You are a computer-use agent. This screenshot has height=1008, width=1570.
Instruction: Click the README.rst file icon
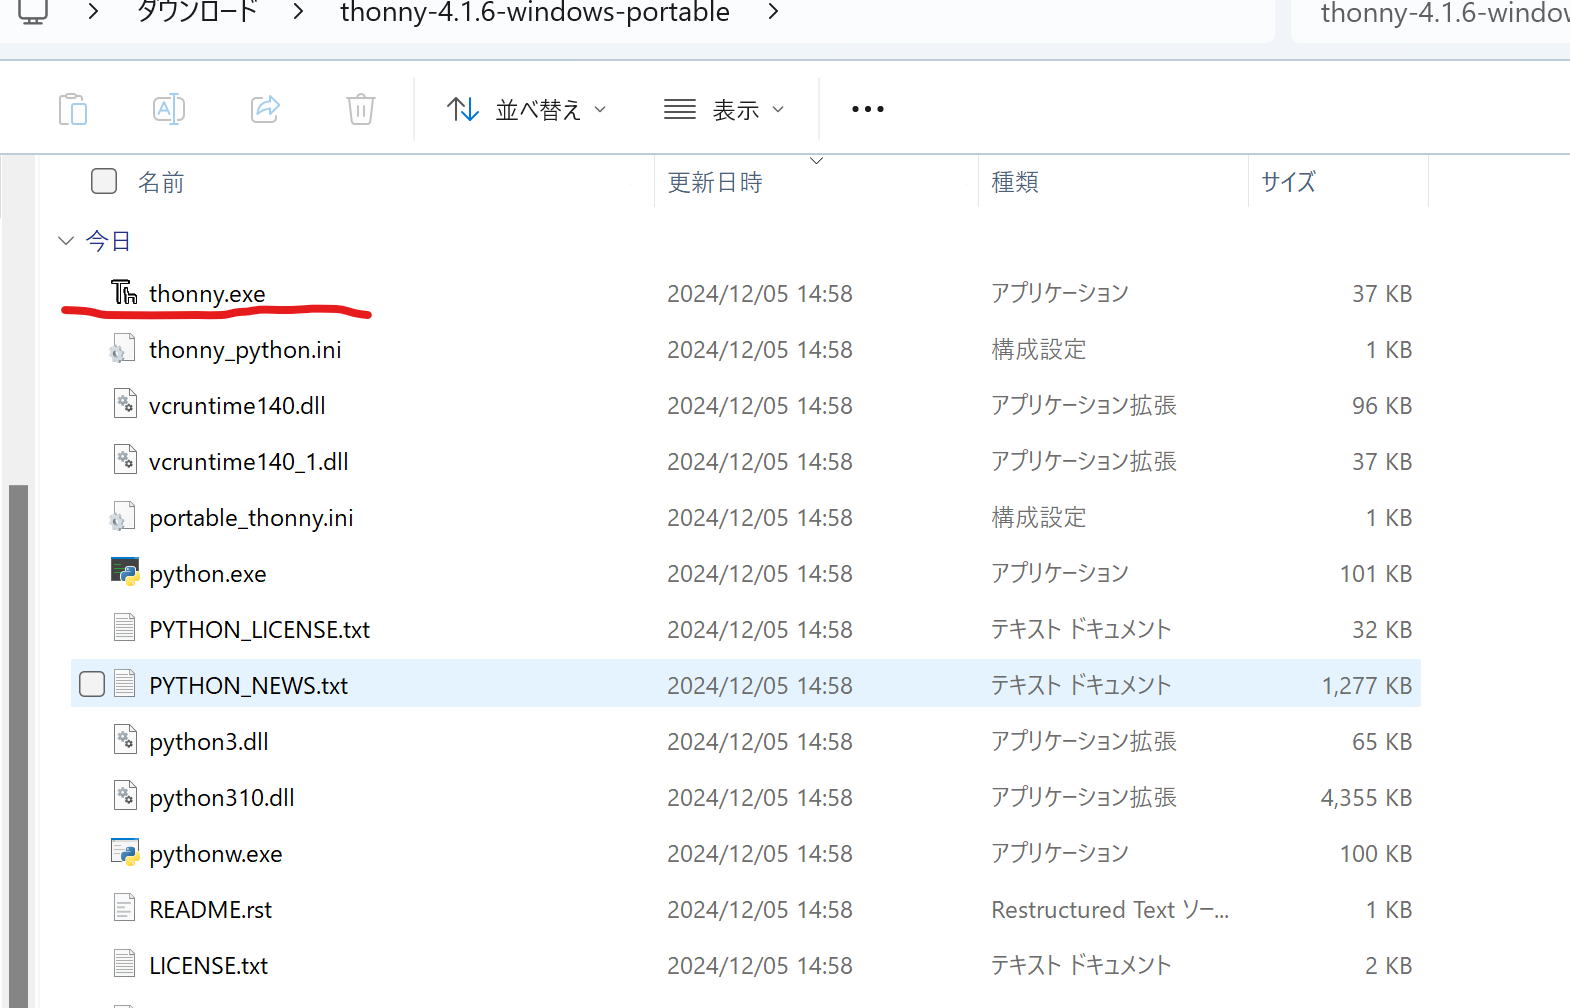[x=124, y=909]
